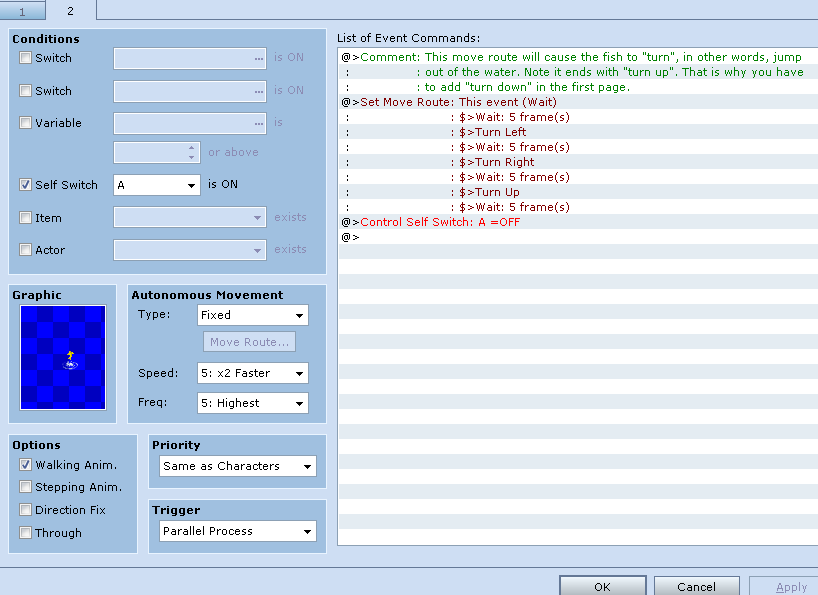Enable the first Switch condition checkbox
Image resolution: width=818 pixels, height=595 pixels.
pyautogui.click(x=25, y=57)
